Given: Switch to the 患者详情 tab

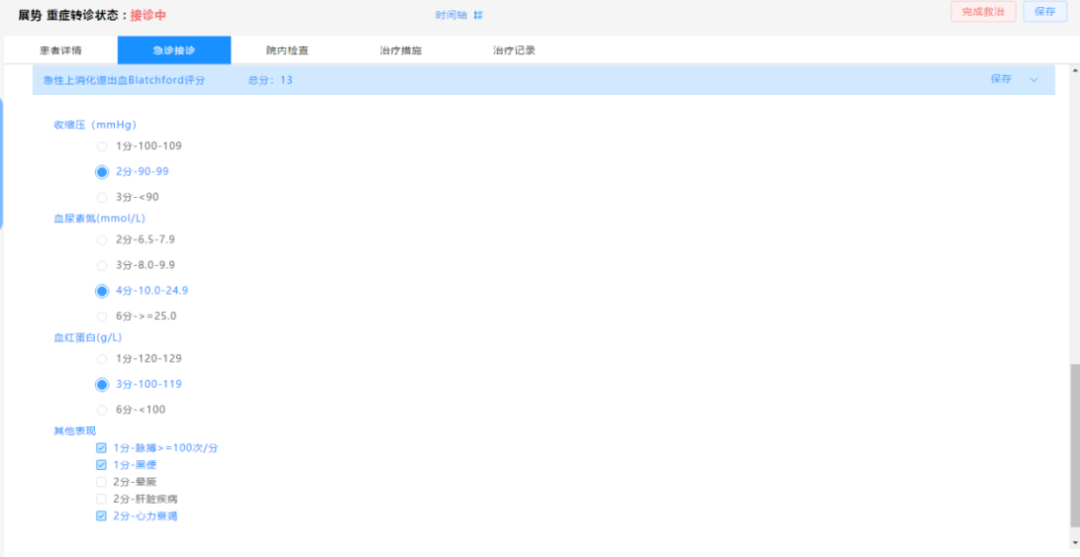Looking at the screenshot, I should coord(61,50).
